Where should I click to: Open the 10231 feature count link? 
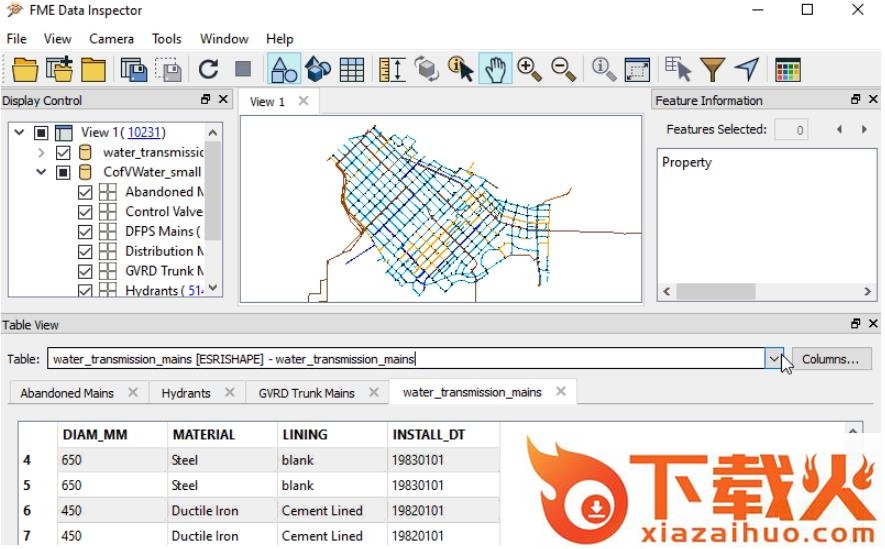[144, 132]
